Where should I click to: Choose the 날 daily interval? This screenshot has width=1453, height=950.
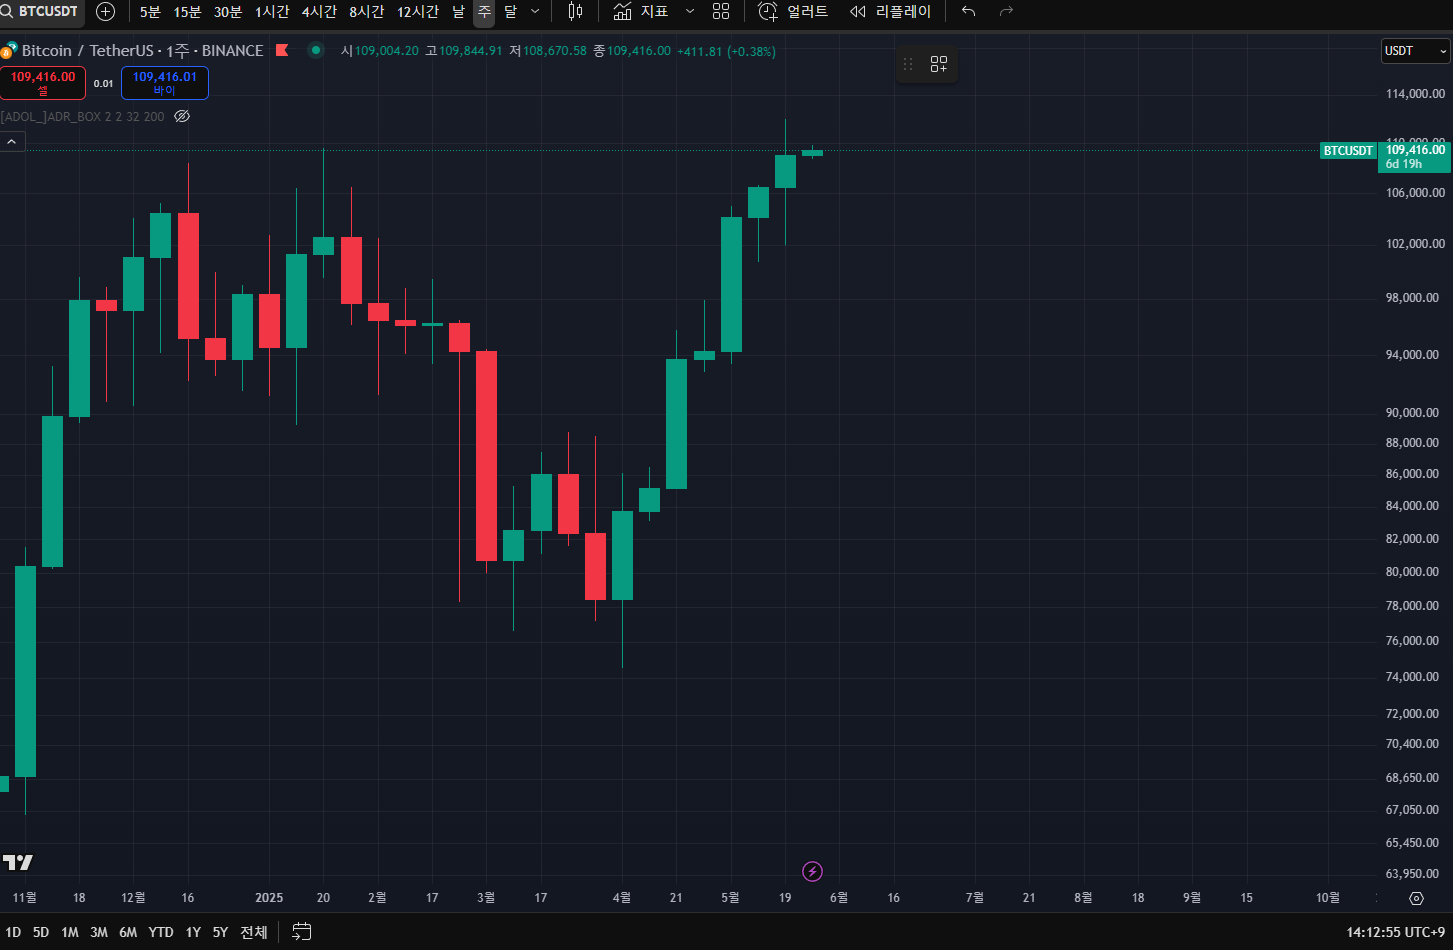click(x=458, y=12)
